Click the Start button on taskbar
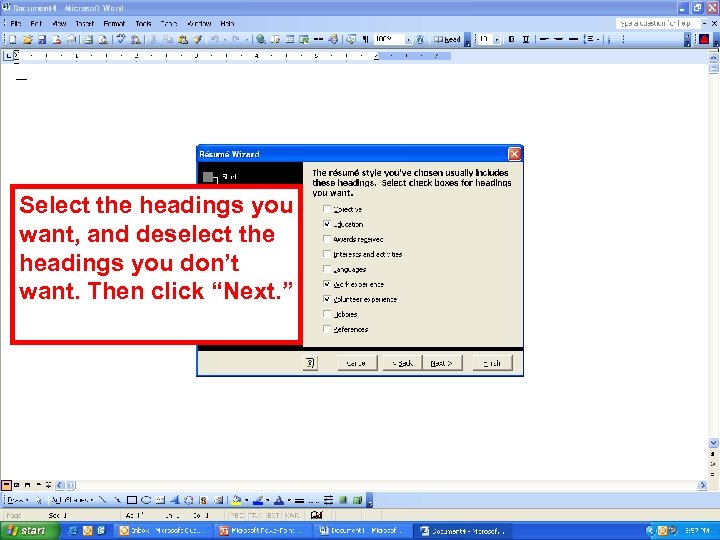720x540 pixels. coord(30,531)
